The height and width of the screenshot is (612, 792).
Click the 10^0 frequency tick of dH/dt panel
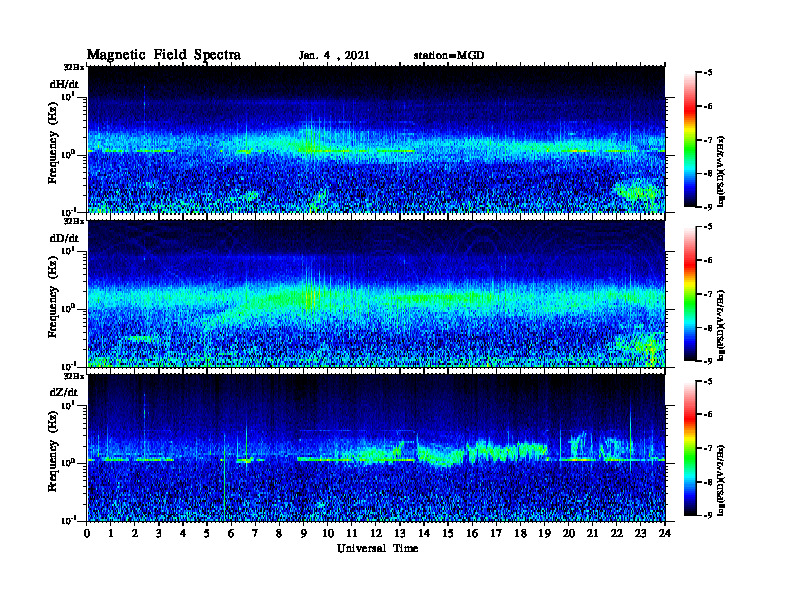click(x=70, y=154)
